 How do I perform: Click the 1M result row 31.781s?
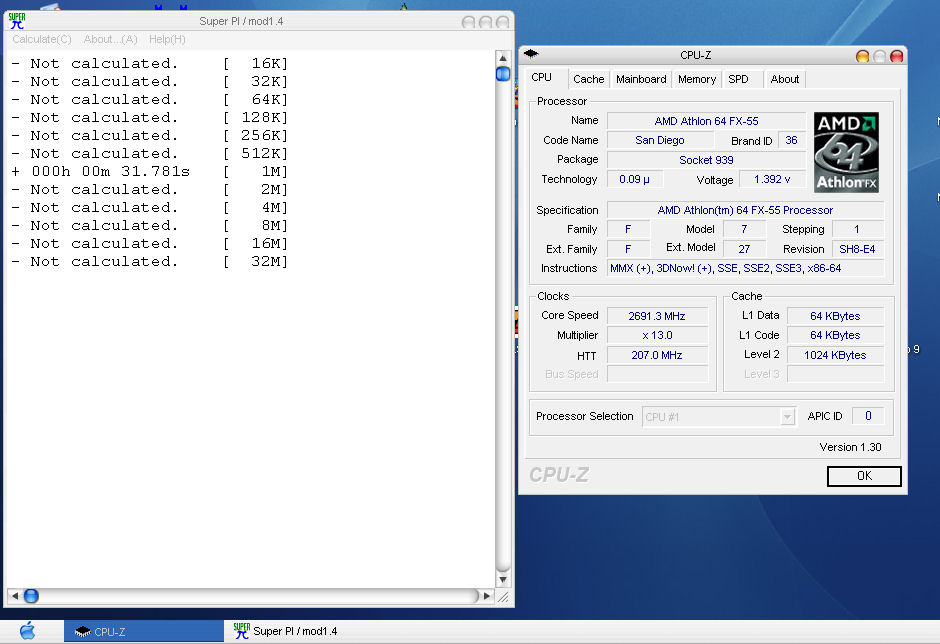pos(150,171)
